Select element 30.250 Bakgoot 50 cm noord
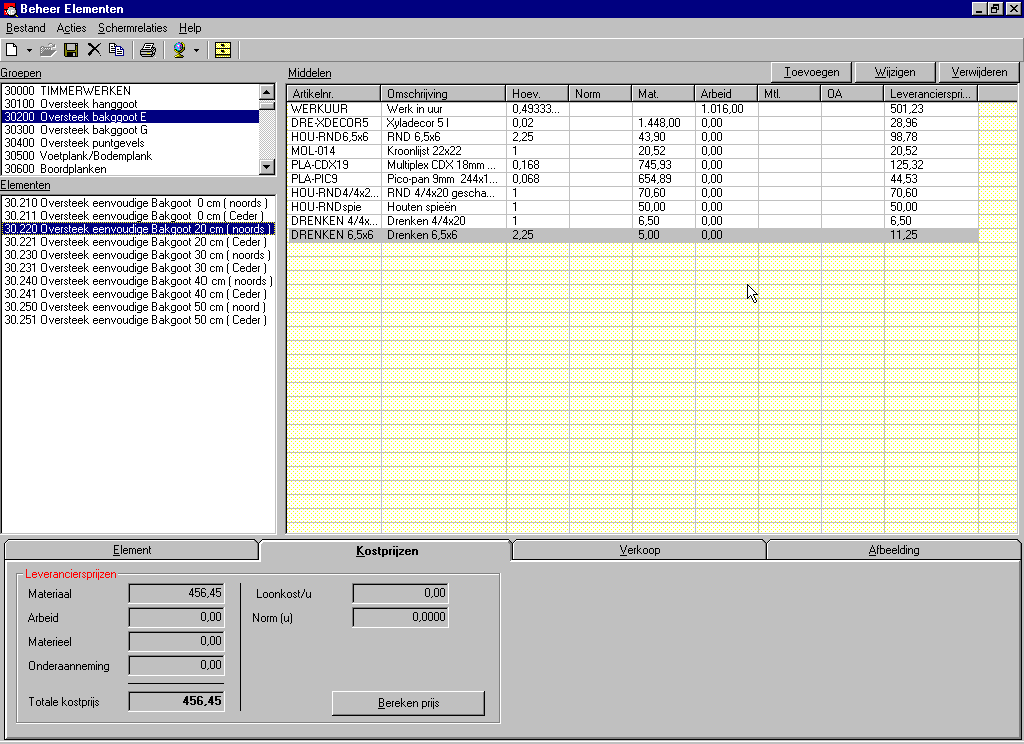This screenshot has height=744, width=1024. (x=138, y=308)
